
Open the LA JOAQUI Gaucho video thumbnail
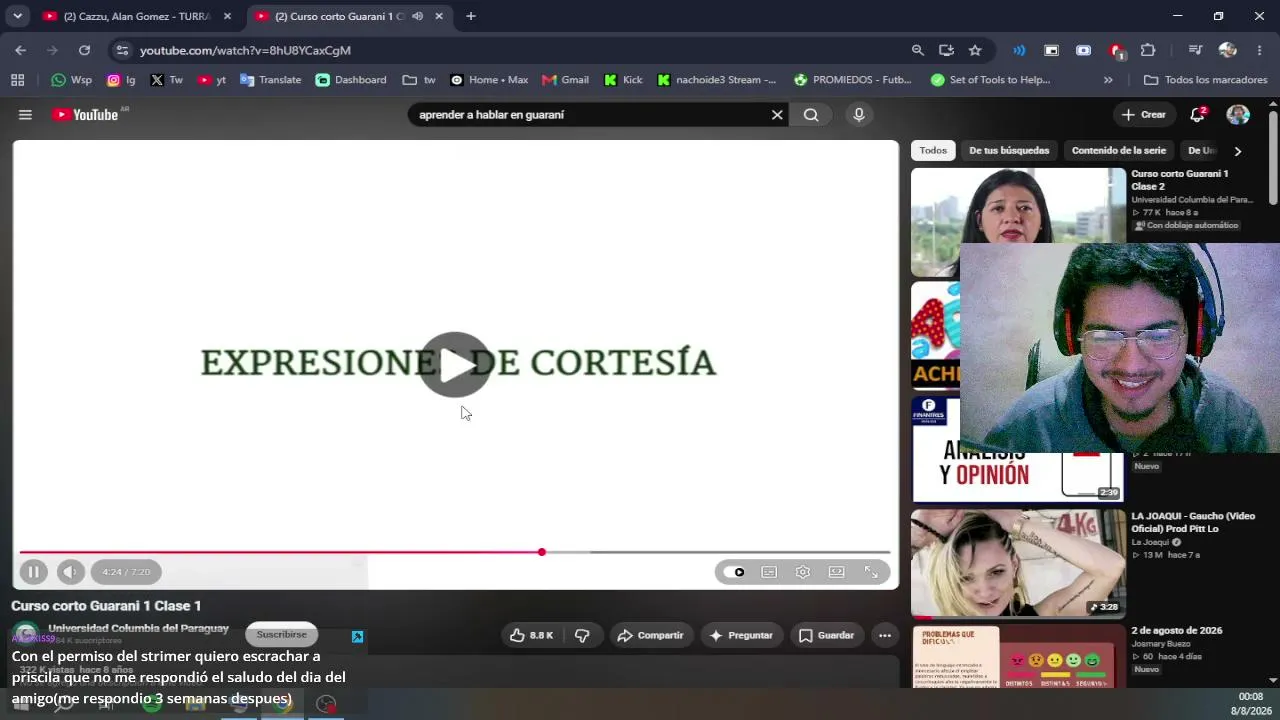click(1018, 563)
